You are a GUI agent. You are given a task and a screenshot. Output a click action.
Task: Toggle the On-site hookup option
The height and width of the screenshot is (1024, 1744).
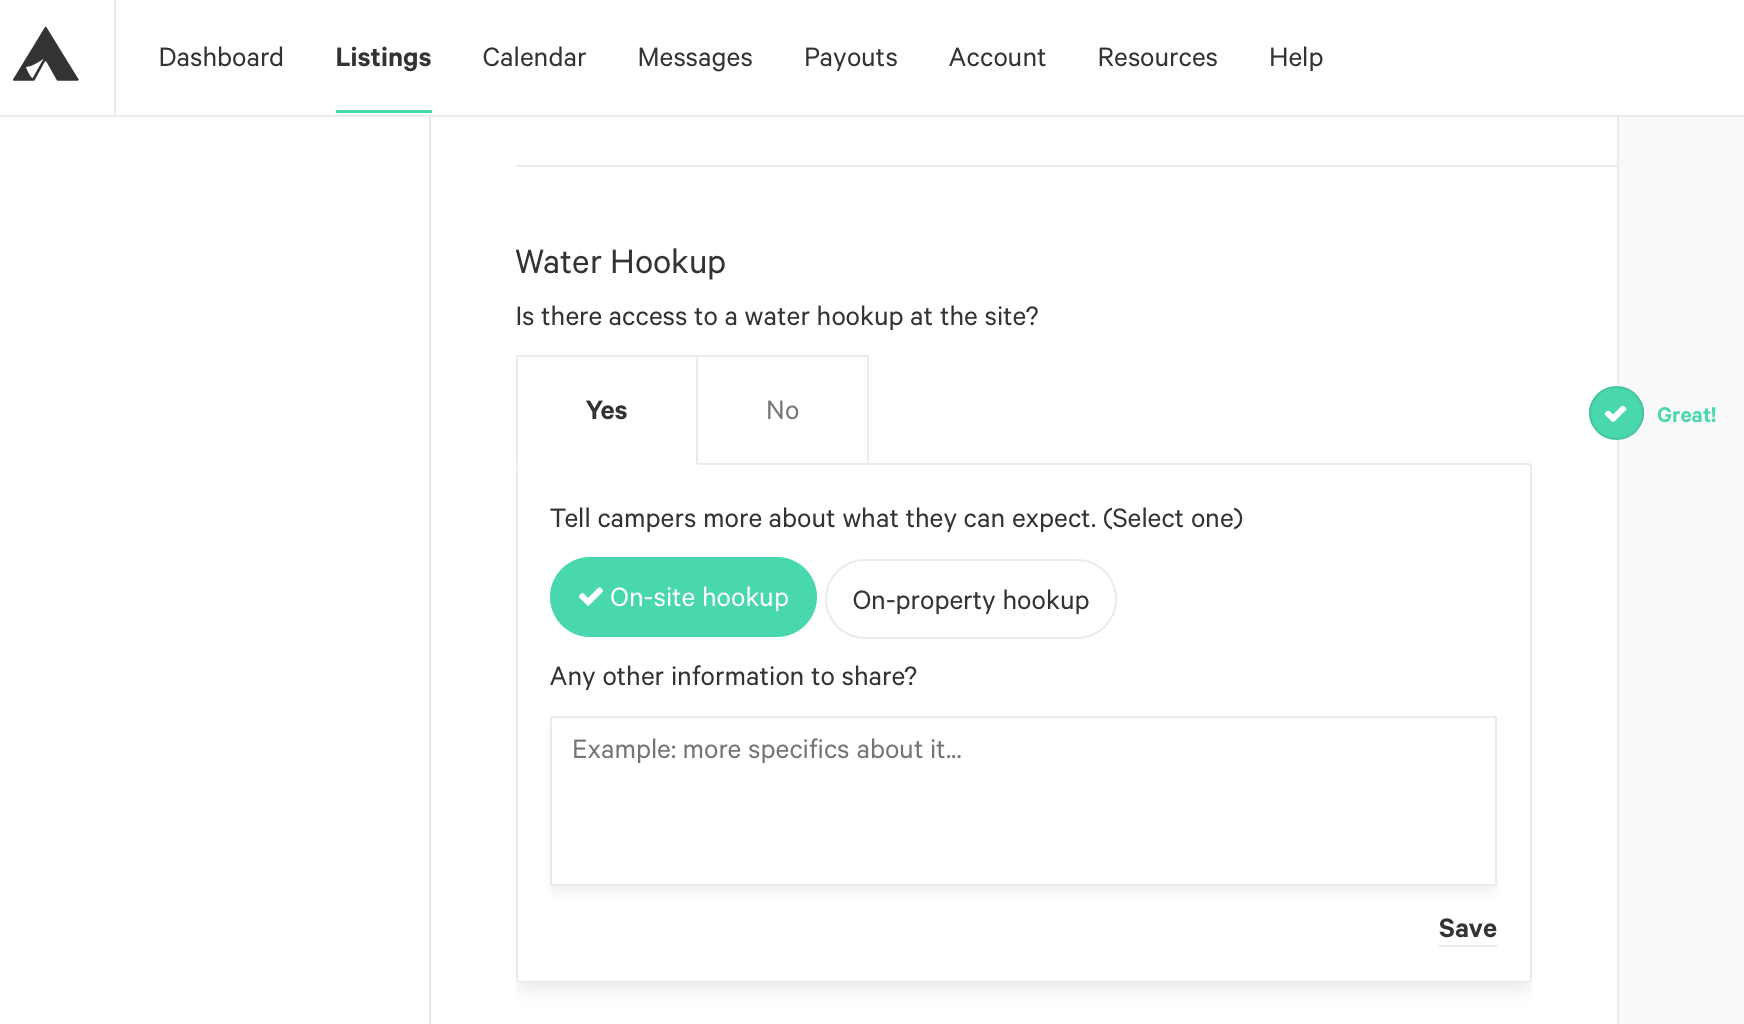683,597
